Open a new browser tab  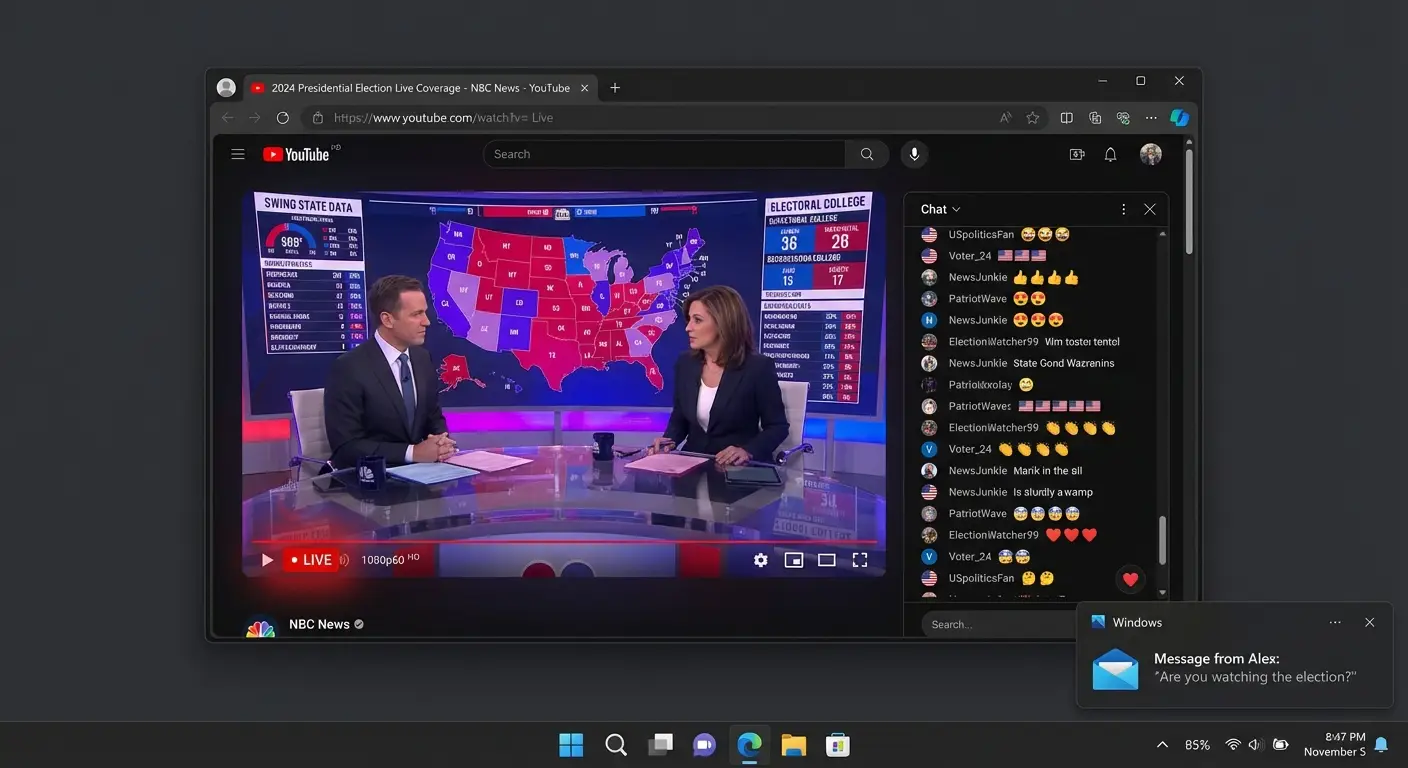(615, 88)
